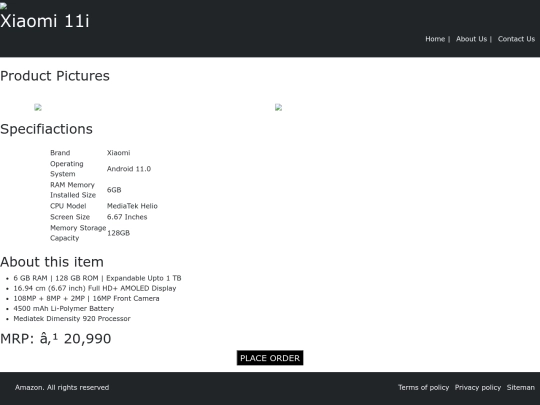Select the Operating System label cell
The height and width of the screenshot is (405, 540).
[x=67, y=169]
